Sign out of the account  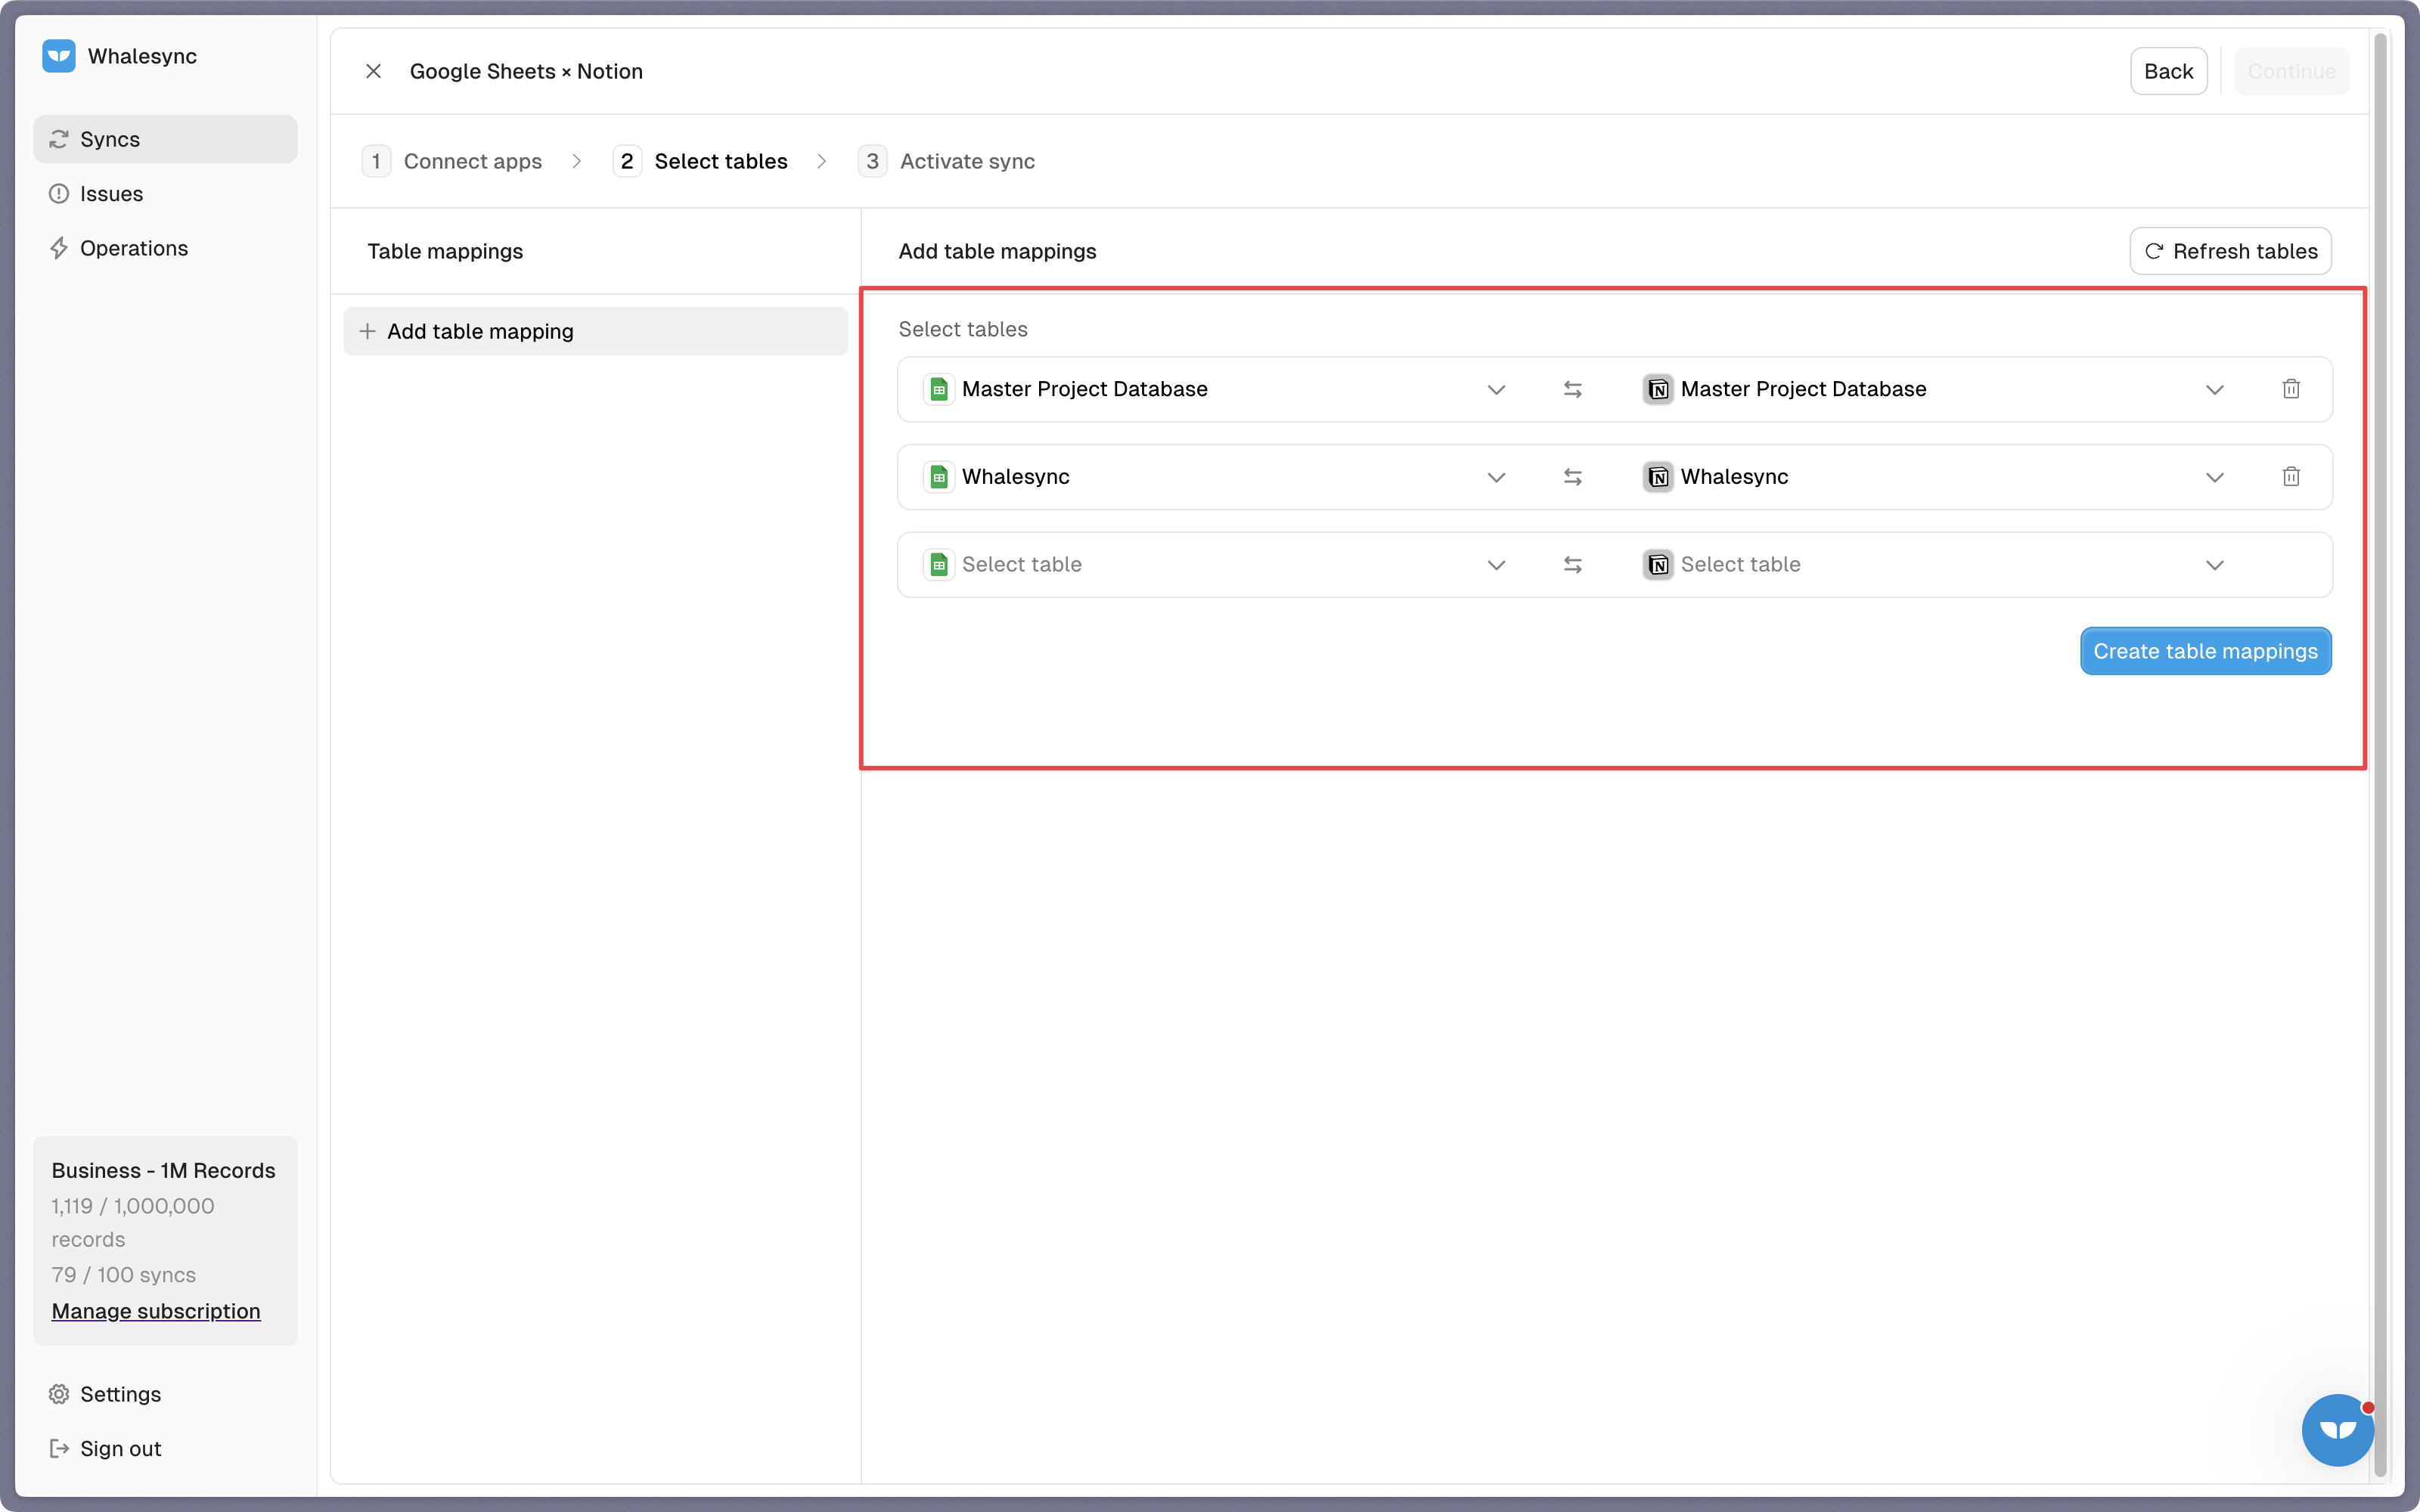[165, 1448]
